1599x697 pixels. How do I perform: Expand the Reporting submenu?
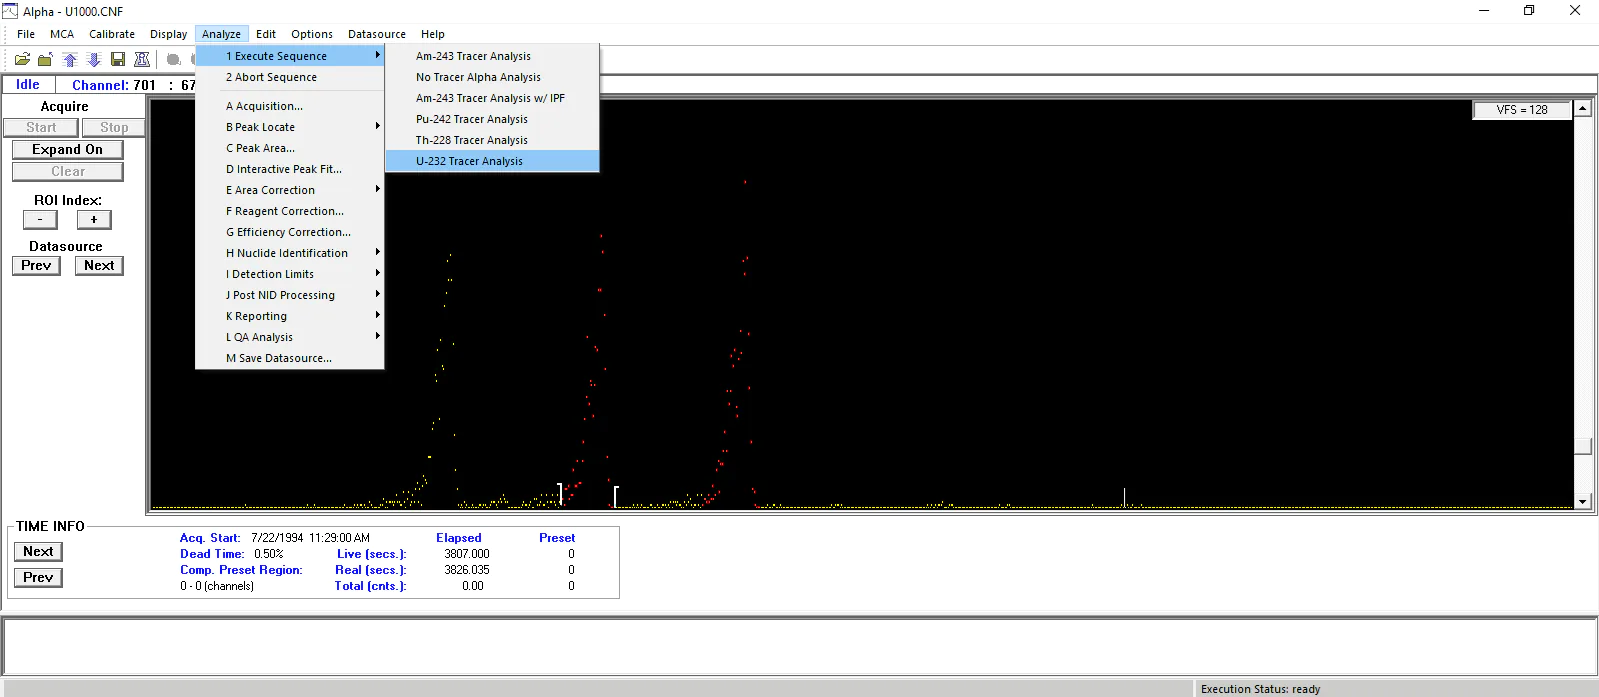(290, 316)
